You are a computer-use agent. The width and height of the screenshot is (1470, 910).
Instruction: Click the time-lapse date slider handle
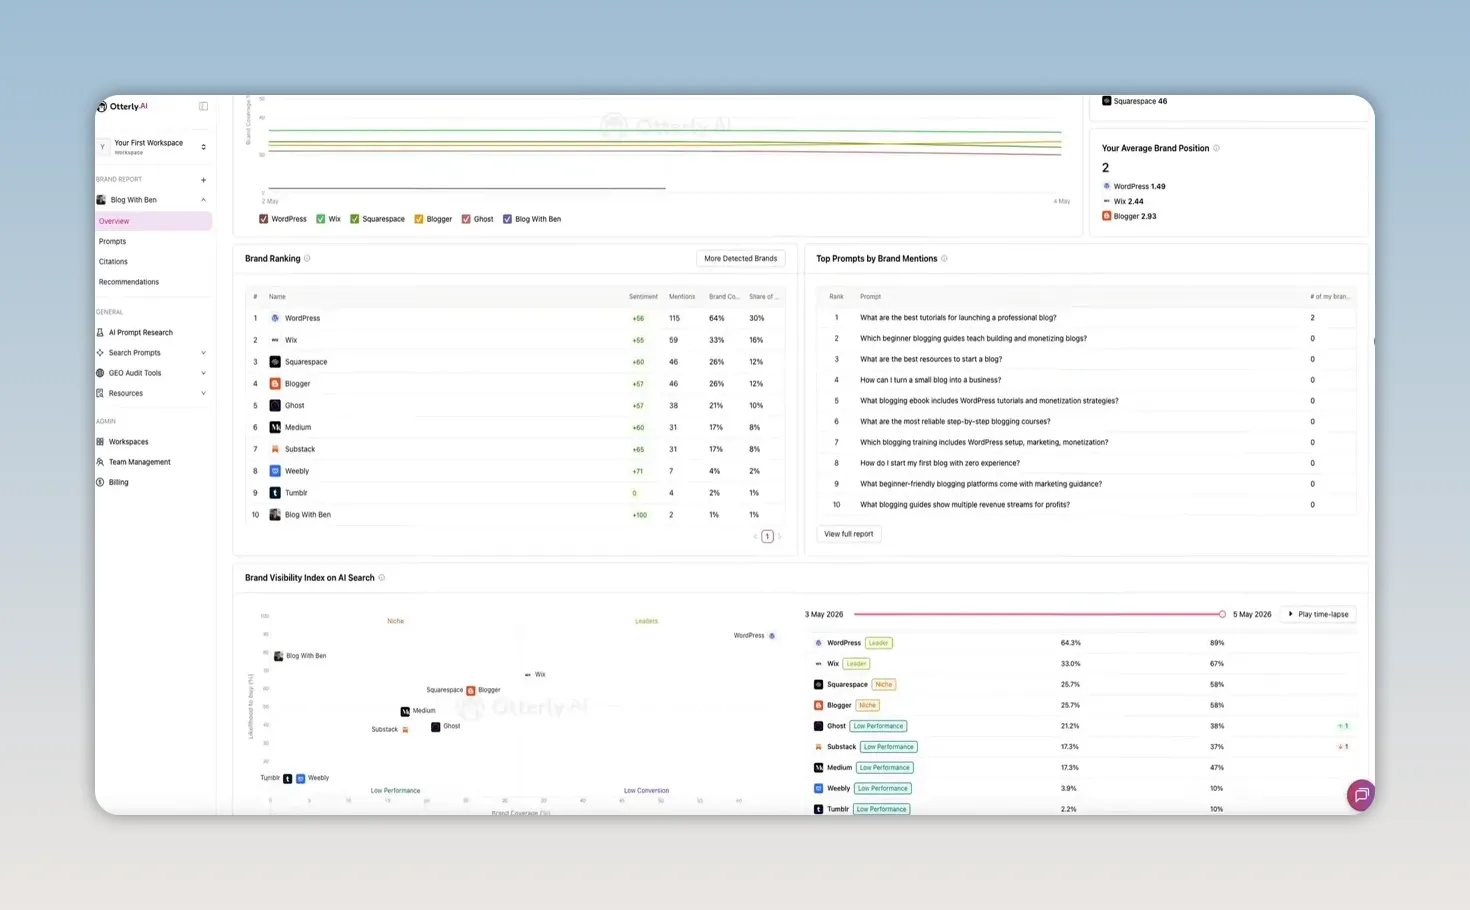point(1222,614)
